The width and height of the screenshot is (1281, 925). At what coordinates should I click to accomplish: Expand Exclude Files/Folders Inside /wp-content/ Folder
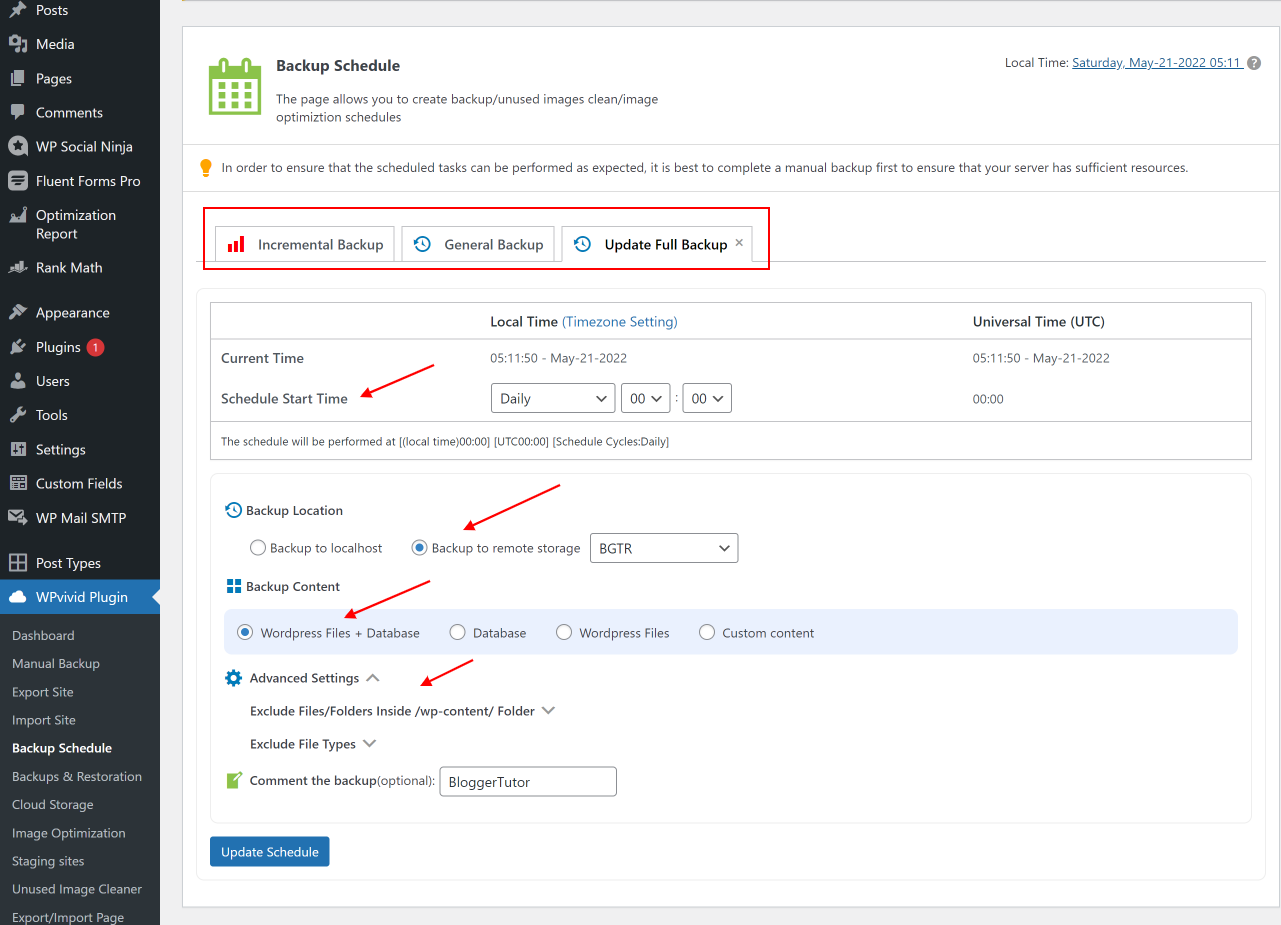547,711
